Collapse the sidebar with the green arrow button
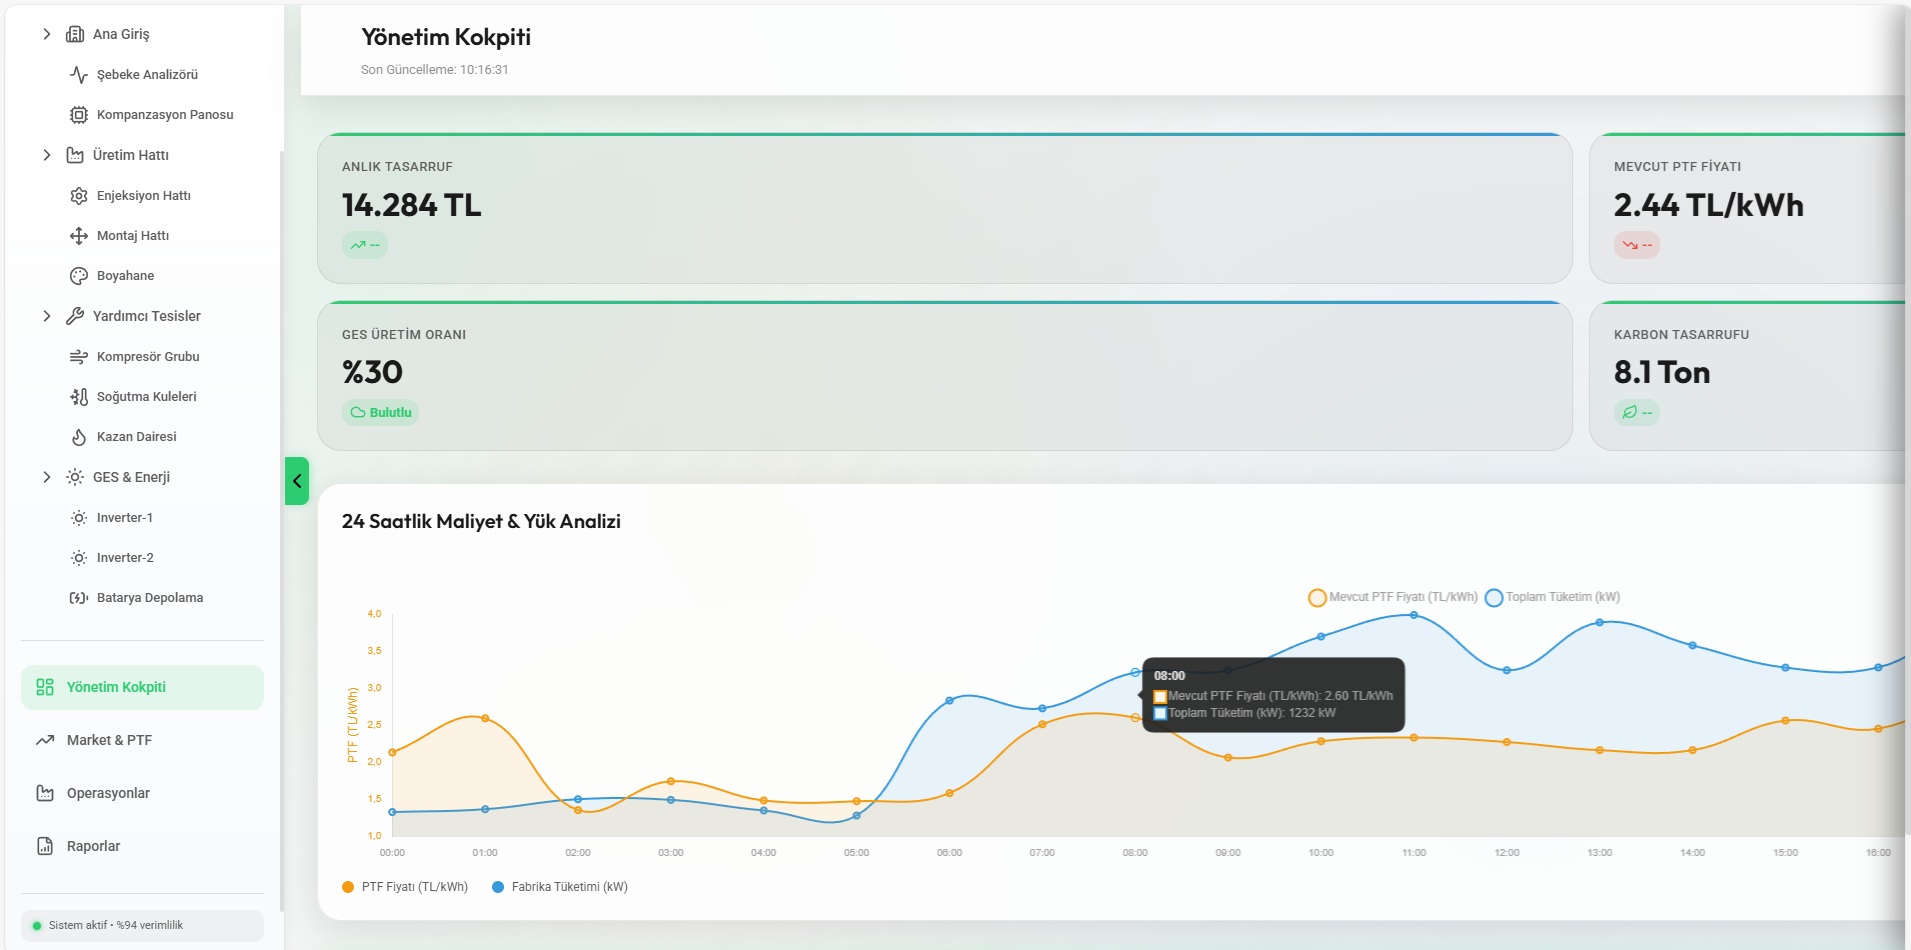 click(x=297, y=481)
